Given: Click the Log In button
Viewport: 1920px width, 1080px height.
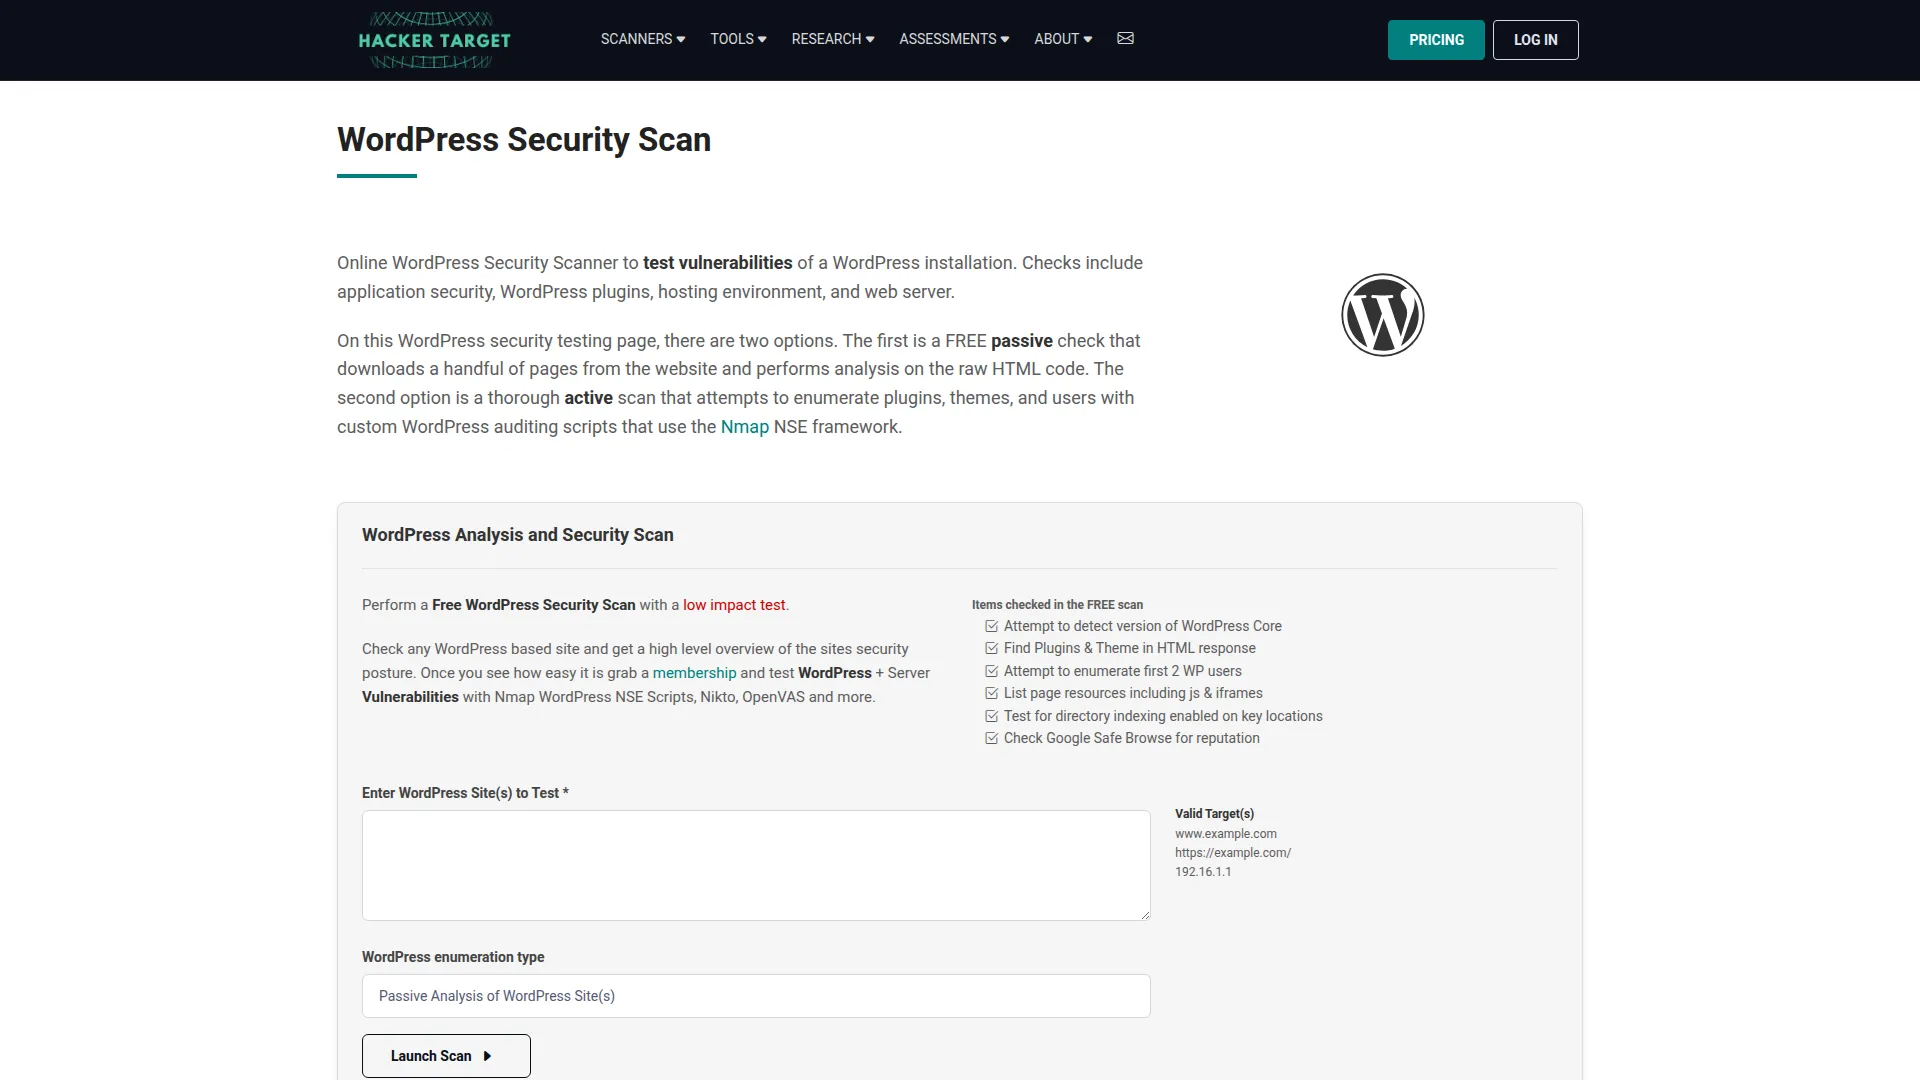Looking at the screenshot, I should point(1535,40).
